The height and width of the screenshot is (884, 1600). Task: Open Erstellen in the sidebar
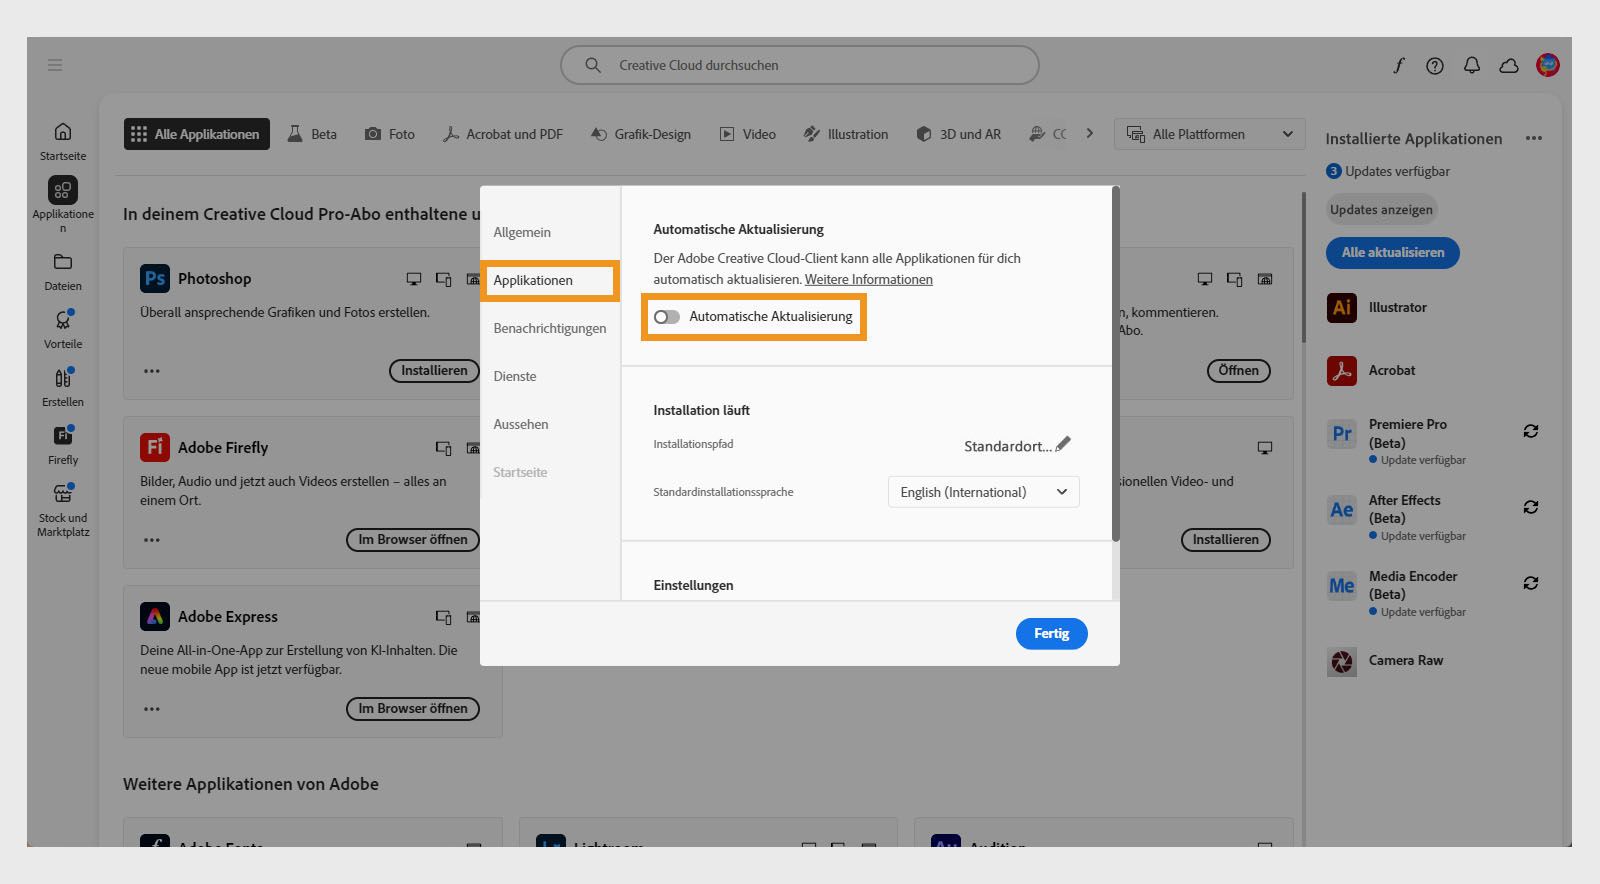tap(63, 388)
